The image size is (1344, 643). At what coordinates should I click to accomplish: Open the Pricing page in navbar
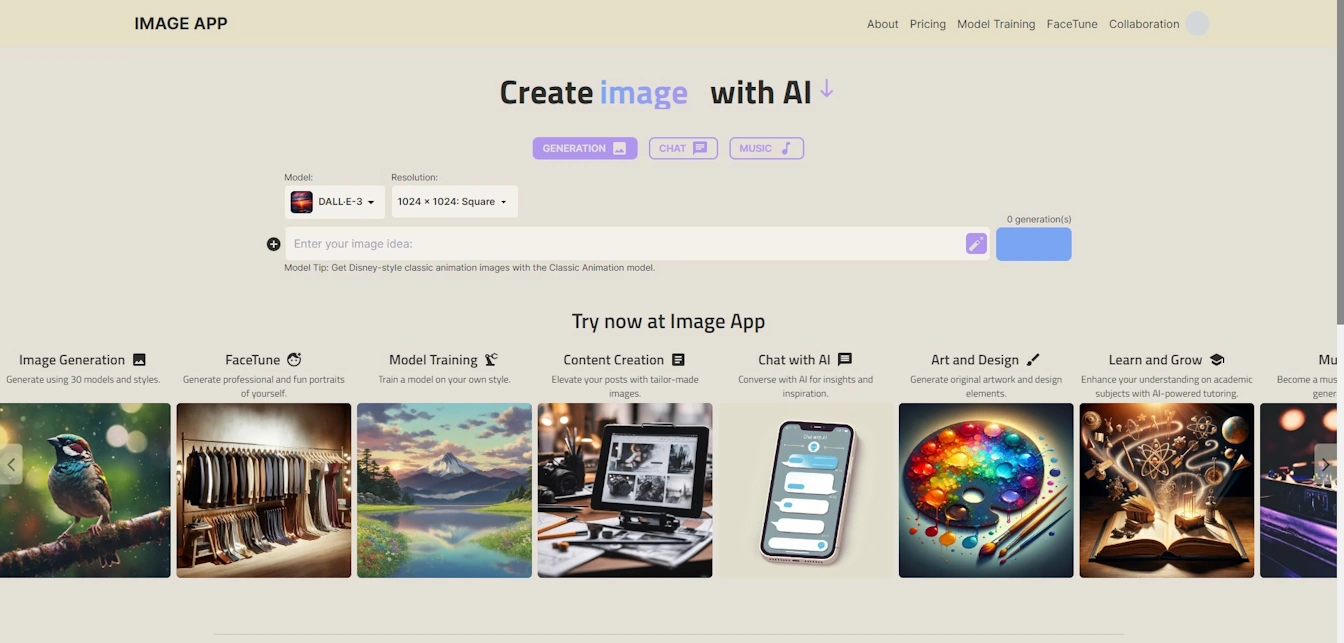pos(927,24)
